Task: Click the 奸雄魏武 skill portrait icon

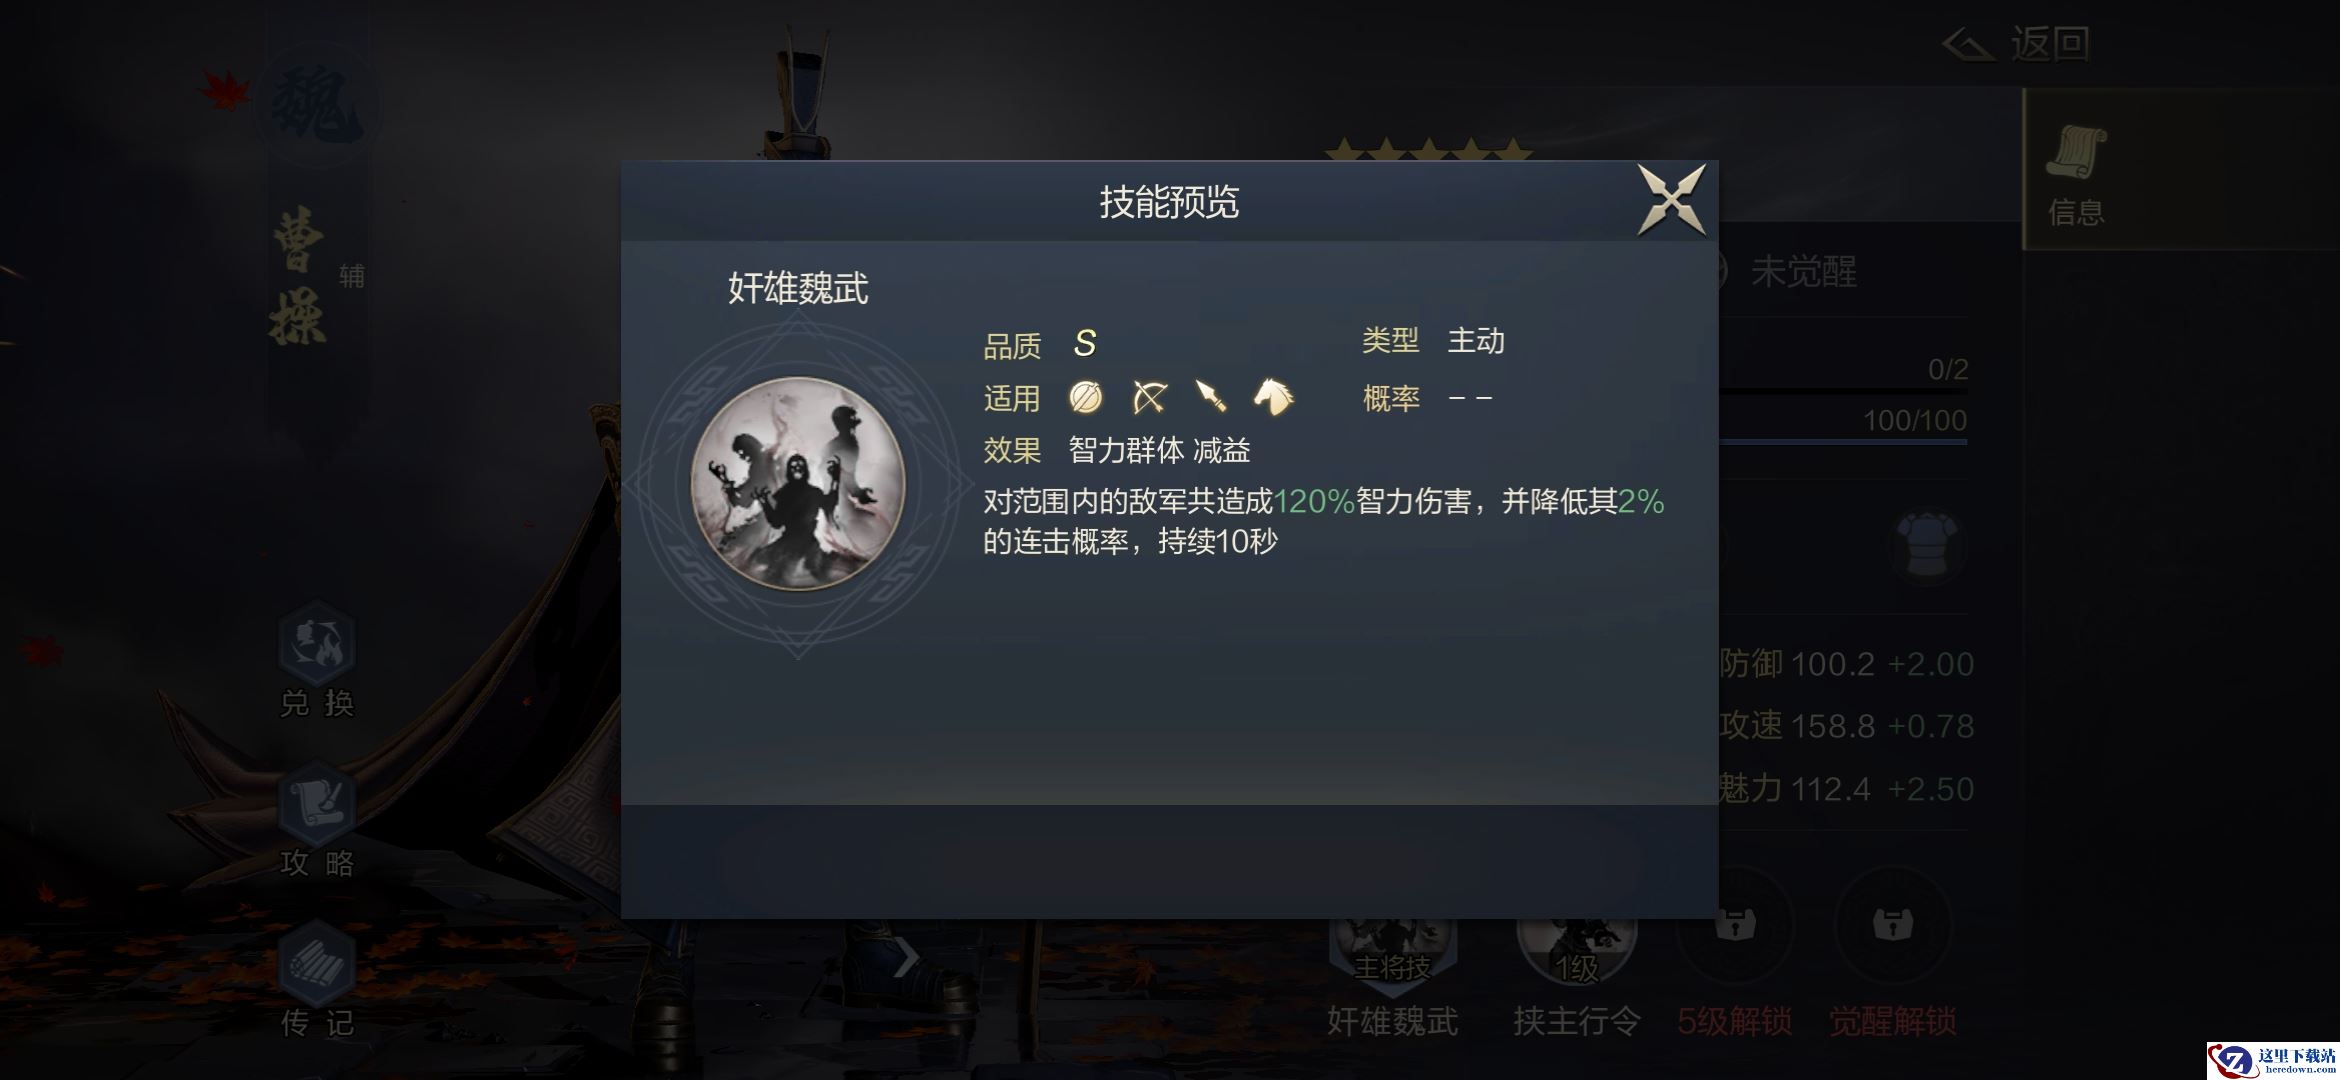Action: pos(798,484)
